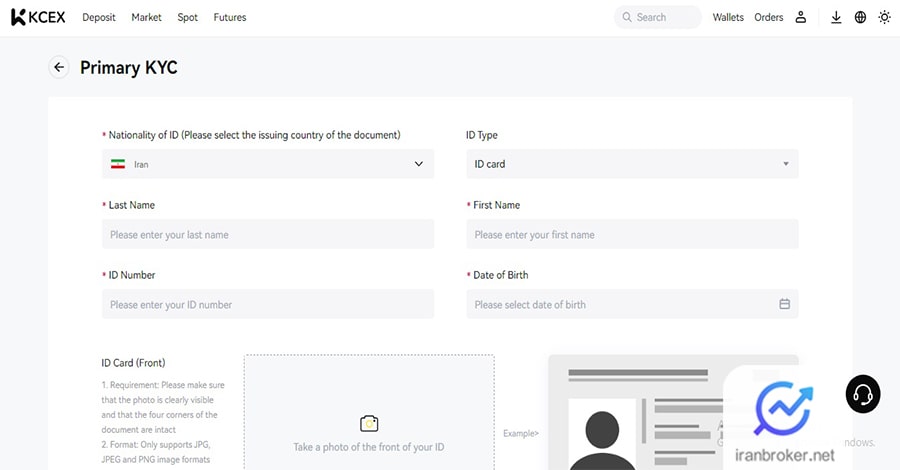Open the language globe icon
Image resolution: width=900 pixels, height=470 pixels.
point(860,17)
